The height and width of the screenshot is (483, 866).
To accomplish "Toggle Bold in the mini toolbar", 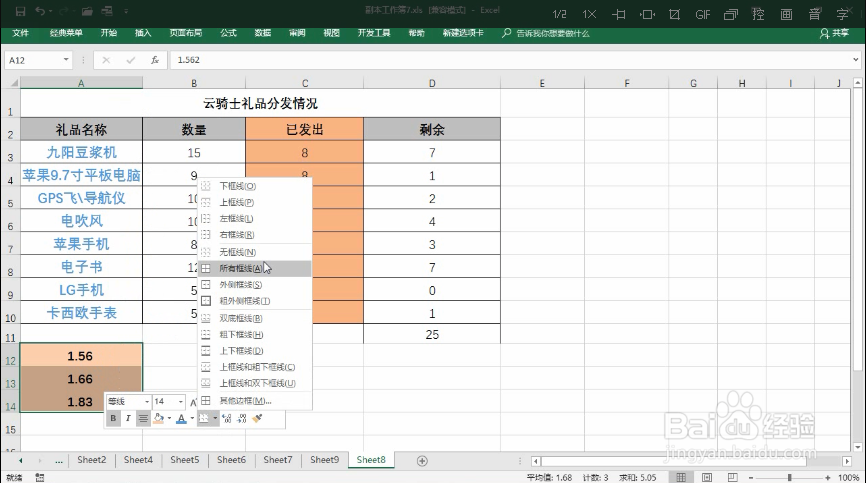I will [x=113, y=418].
